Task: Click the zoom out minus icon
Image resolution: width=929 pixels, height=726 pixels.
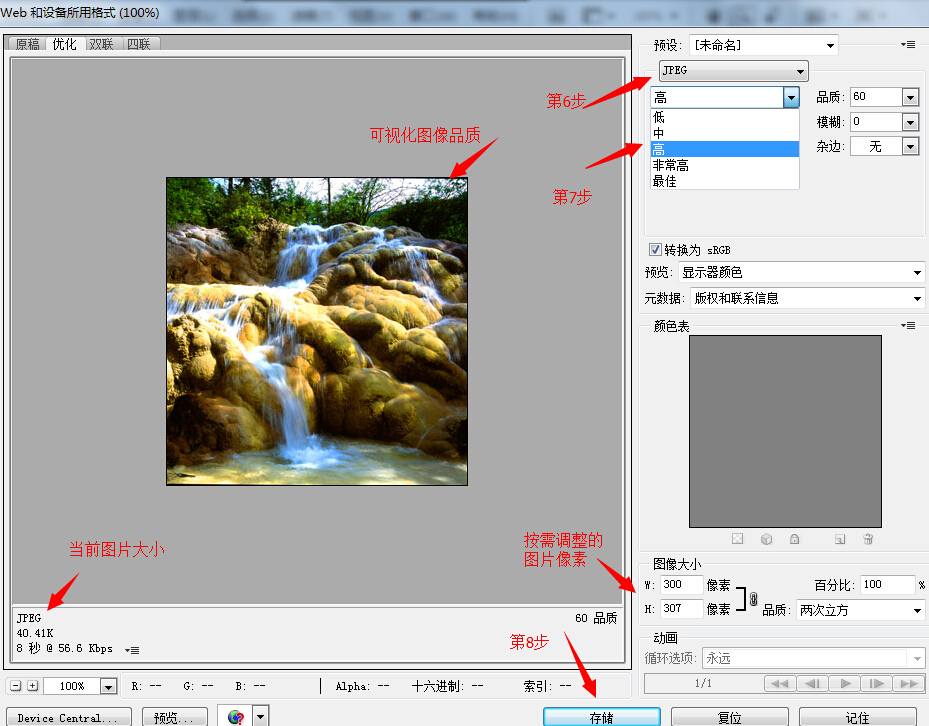Action: tap(15, 686)
